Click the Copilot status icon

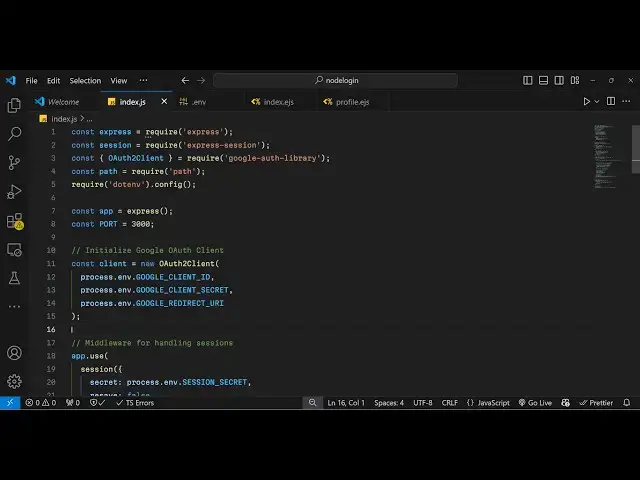(565, 403)
